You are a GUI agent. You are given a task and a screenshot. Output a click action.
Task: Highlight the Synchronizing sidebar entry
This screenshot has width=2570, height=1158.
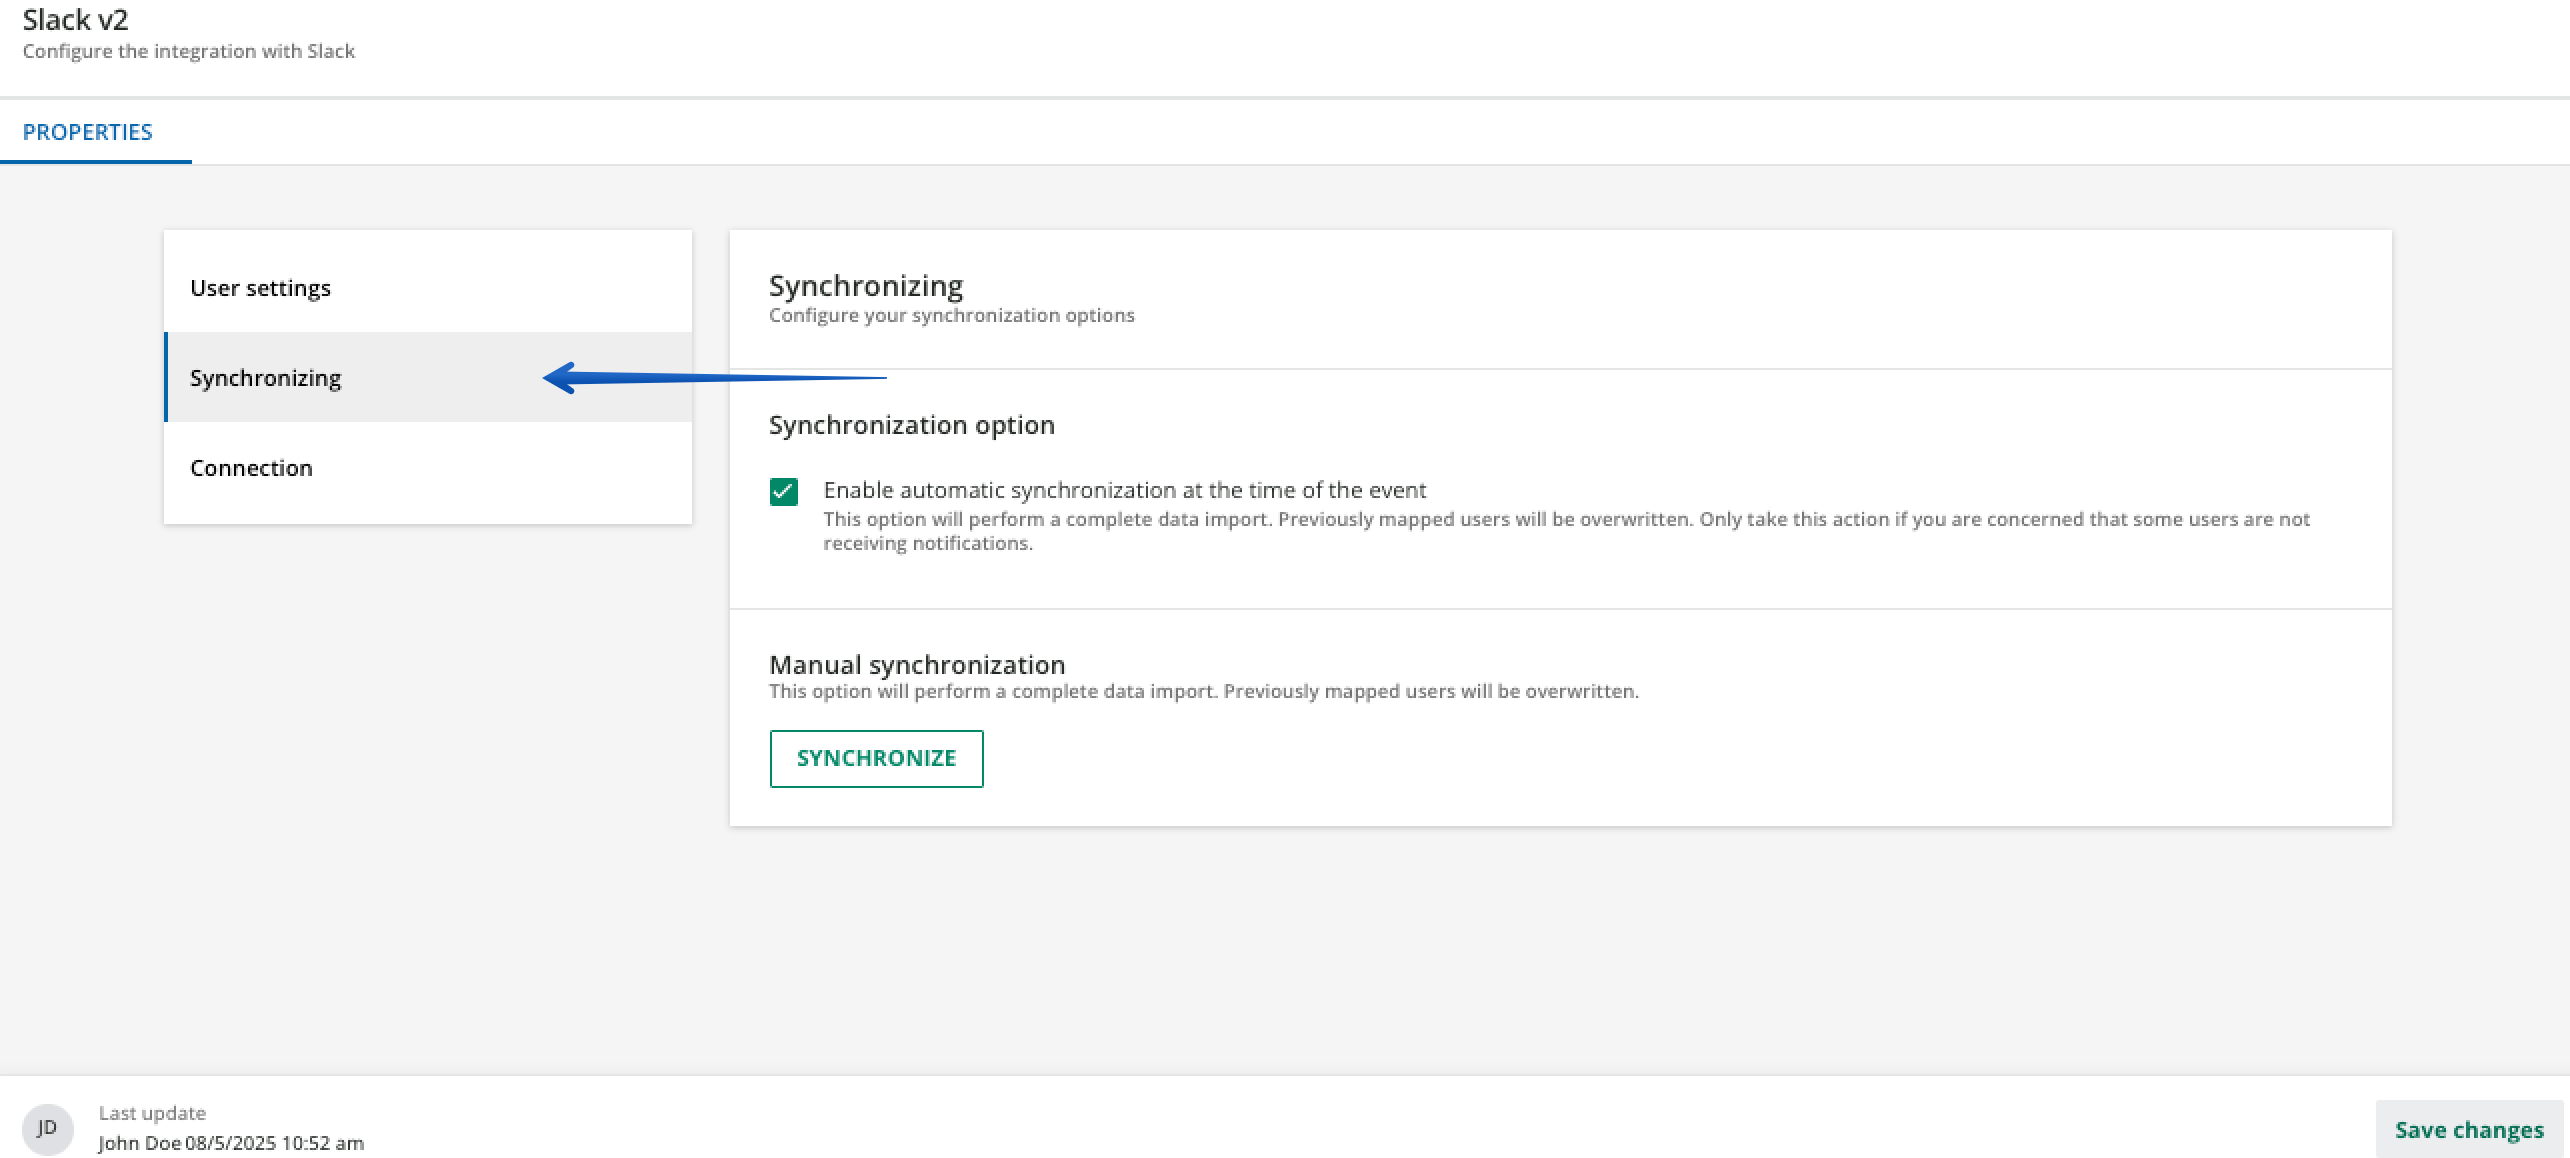[265, 377]
